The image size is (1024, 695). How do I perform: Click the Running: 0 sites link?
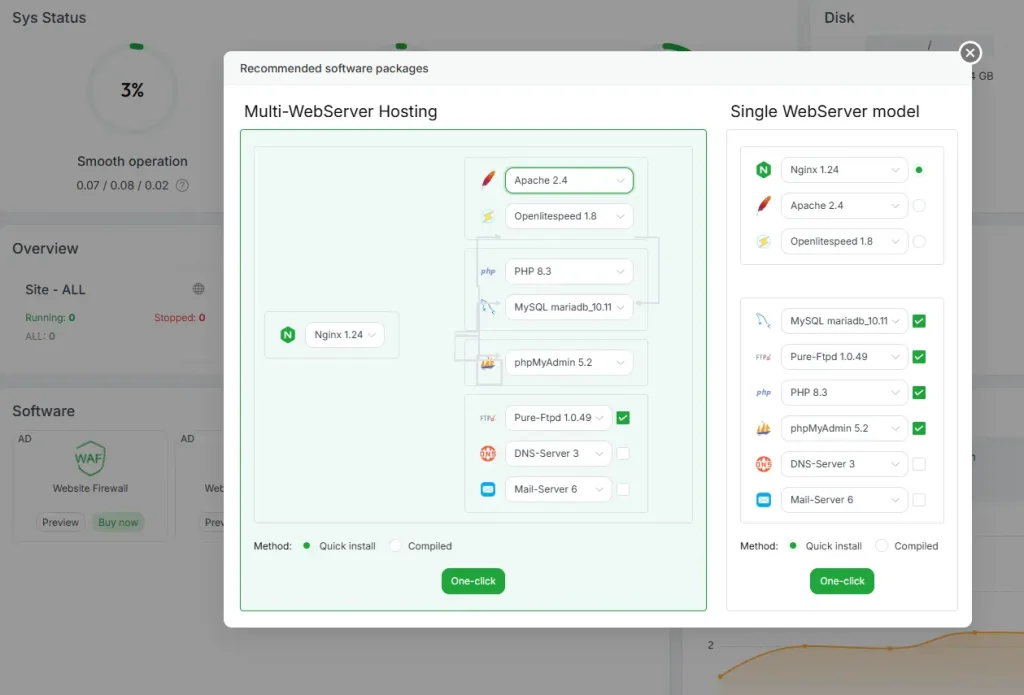coord(50,317)
